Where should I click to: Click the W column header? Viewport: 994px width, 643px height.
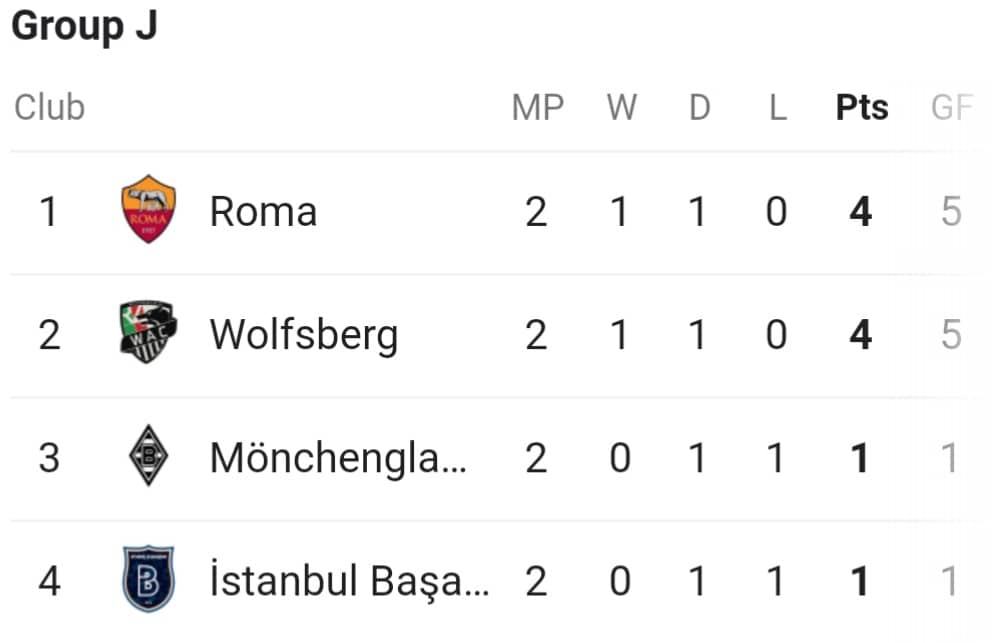621,107
